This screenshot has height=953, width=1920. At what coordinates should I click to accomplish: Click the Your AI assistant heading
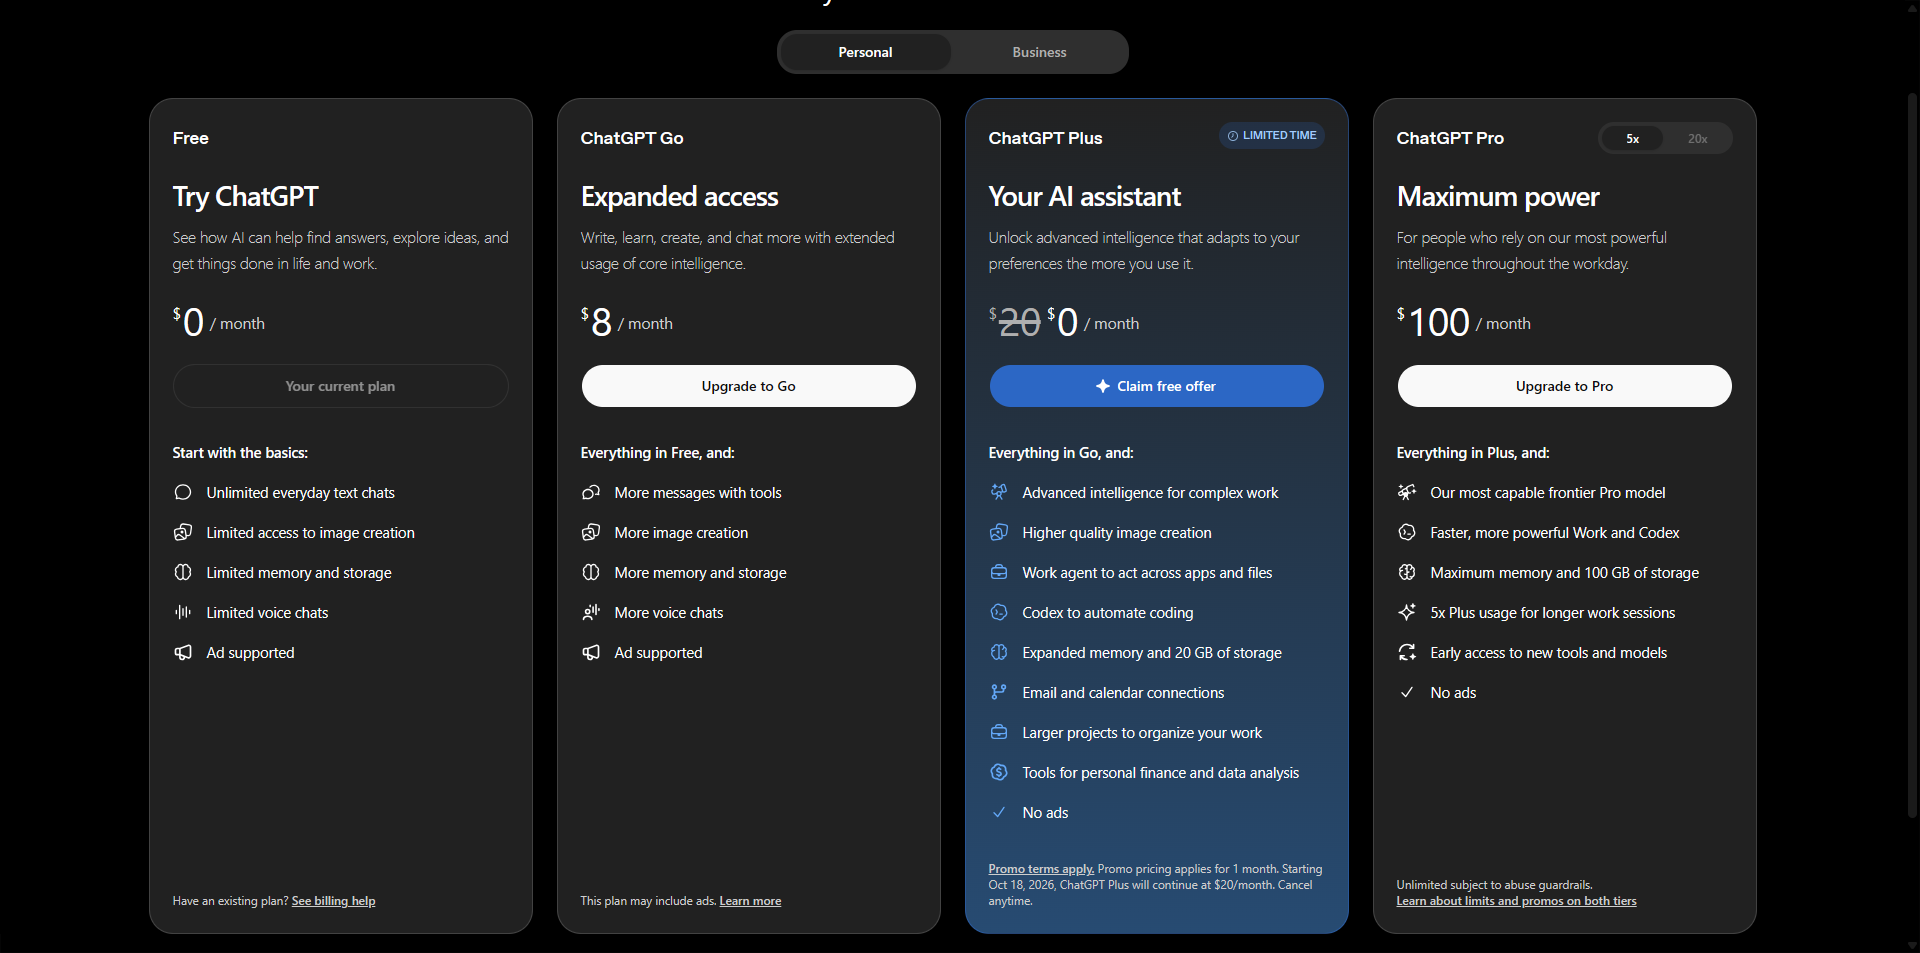(1084, 197)
